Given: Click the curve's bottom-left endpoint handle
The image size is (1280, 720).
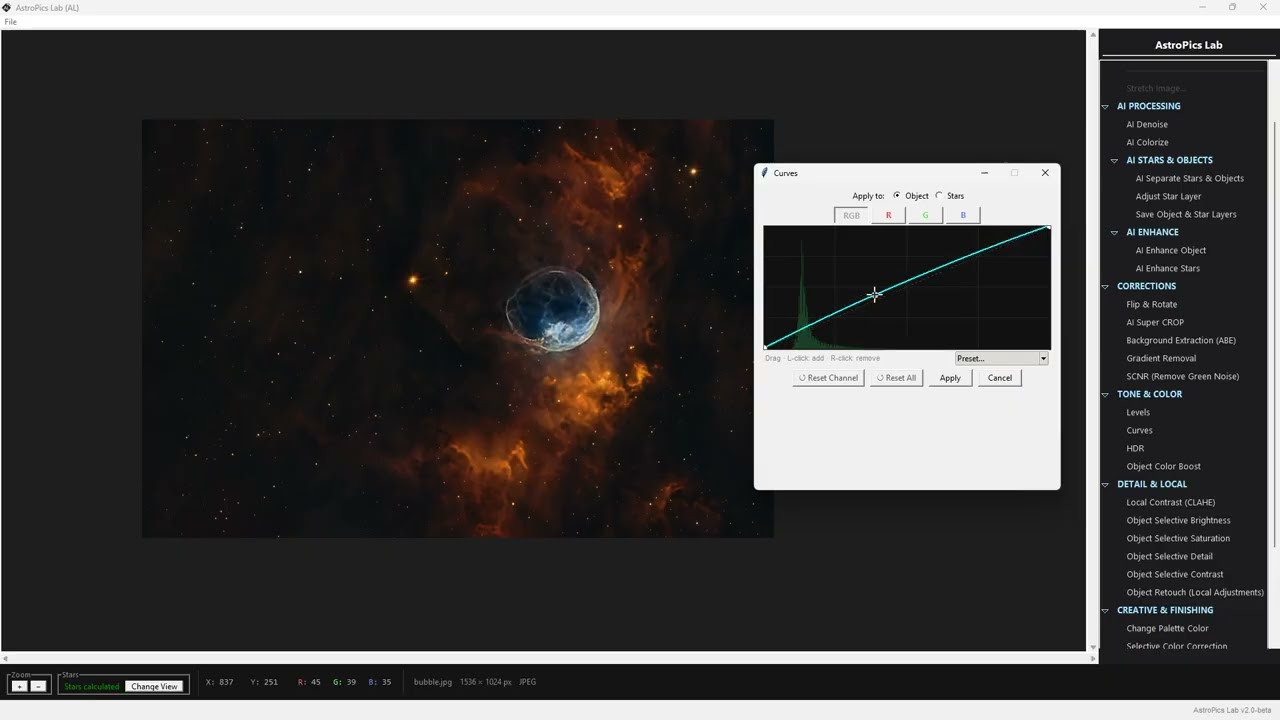Looking at the screenshot, I should [x=765, y=347].
